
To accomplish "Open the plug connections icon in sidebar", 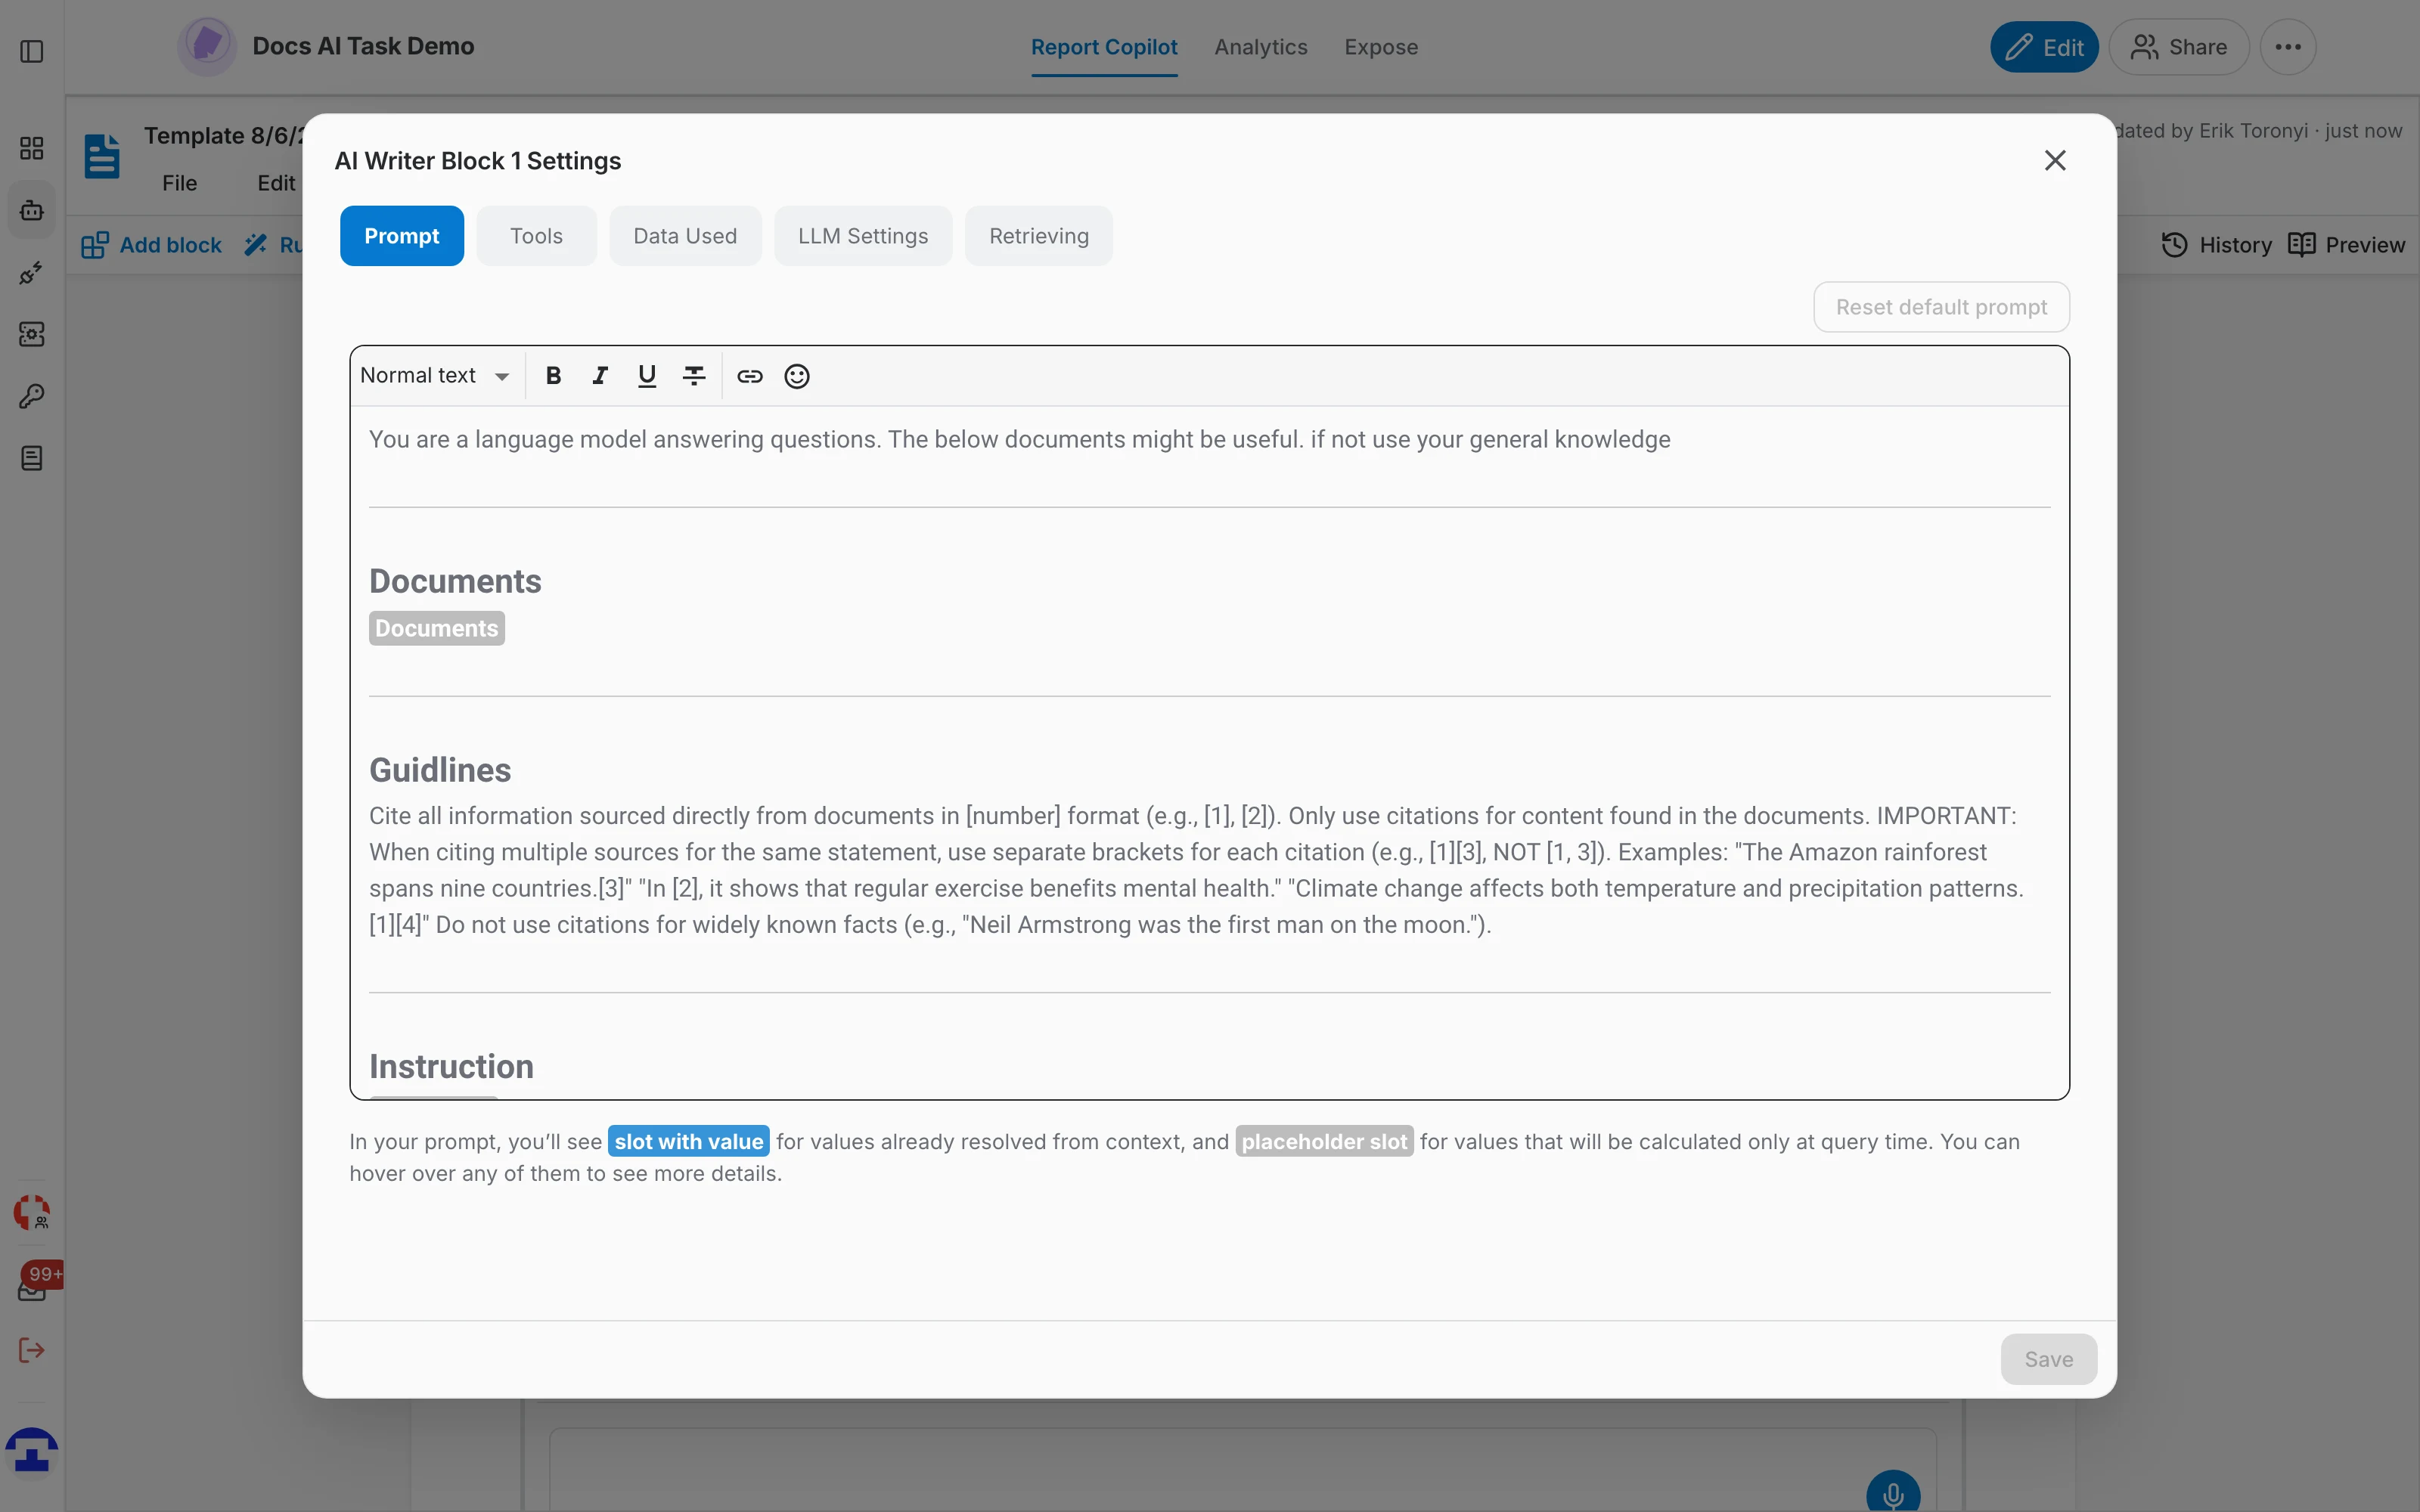I will point(32,272).
